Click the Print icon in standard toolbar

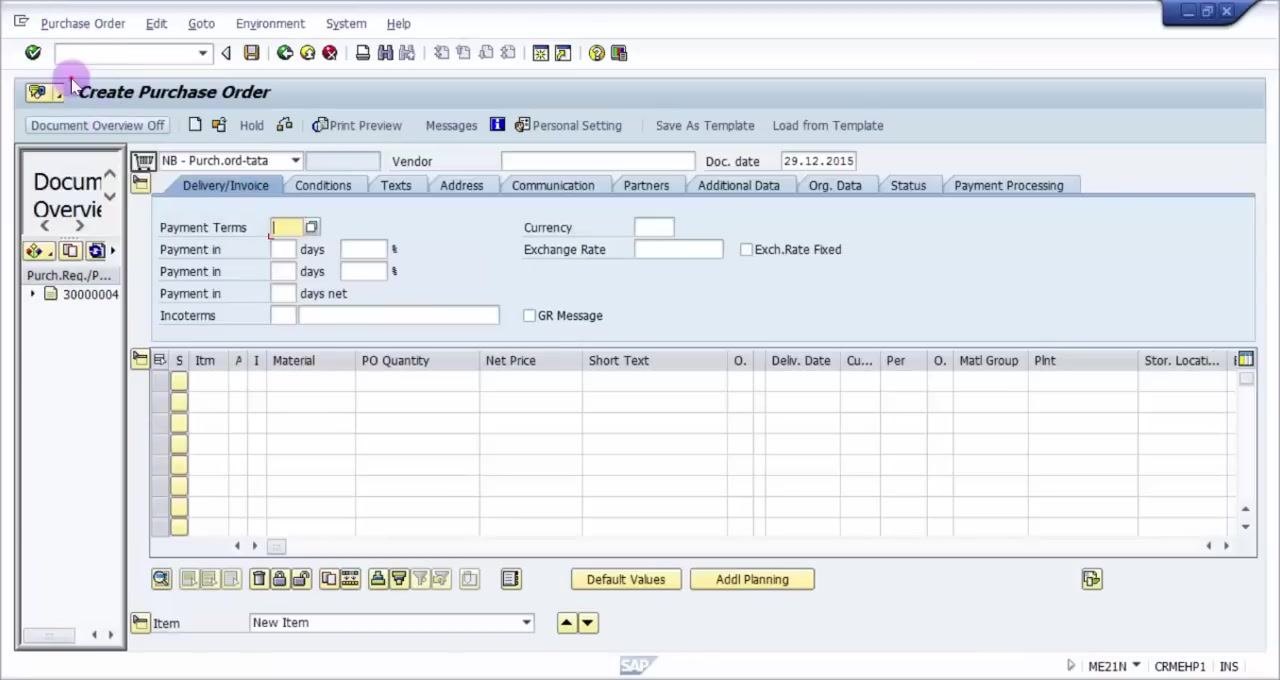point(363,53)
